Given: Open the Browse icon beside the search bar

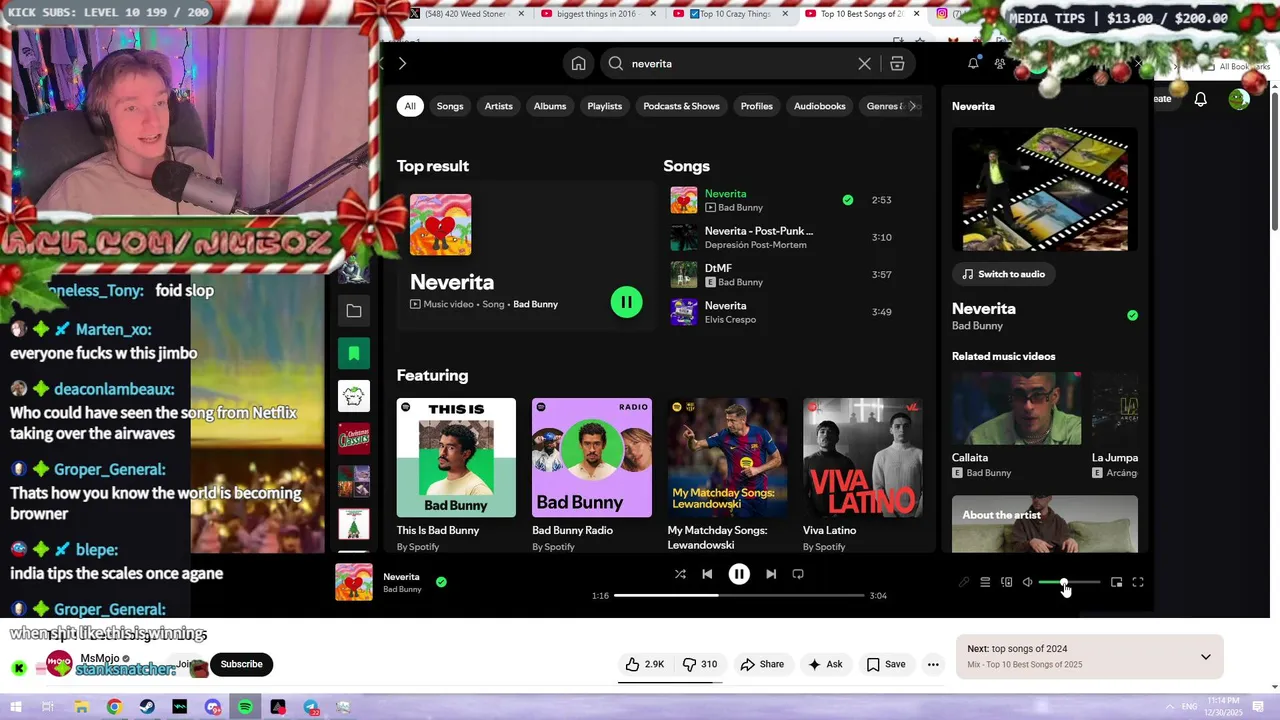Looking at the screenshot, I should pos(897,63).
